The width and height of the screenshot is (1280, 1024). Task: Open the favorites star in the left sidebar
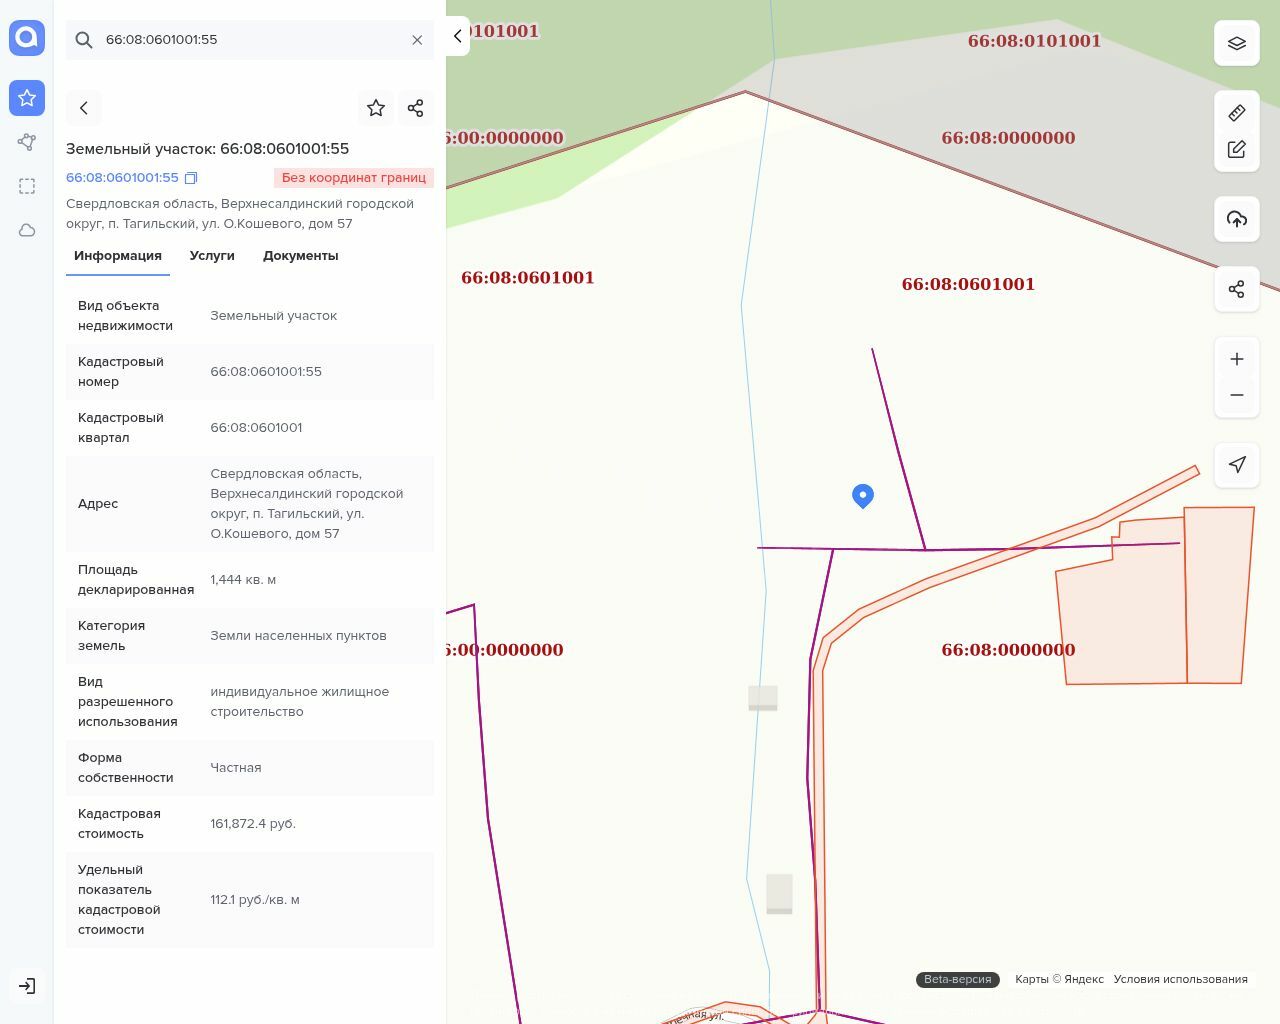(27, 98)
